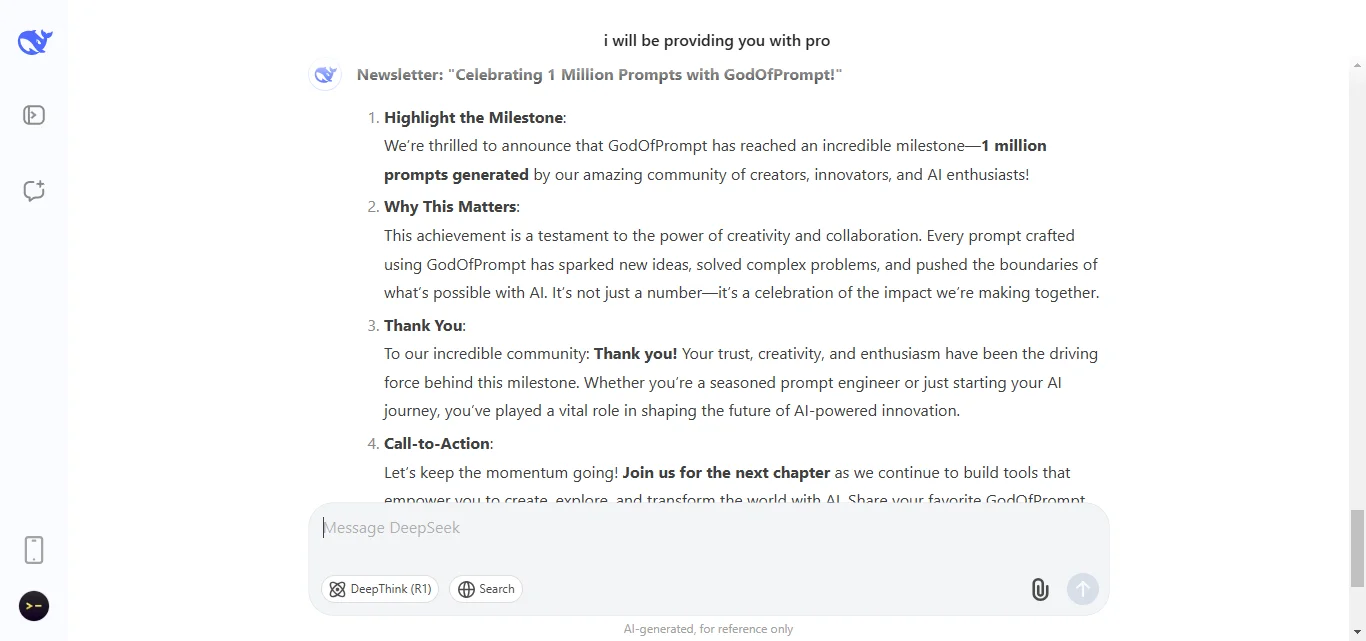Click the Get App phone icon
The width and height of the screenshot is (1366, 641).
pyautogui.click(x=33, y=549)
